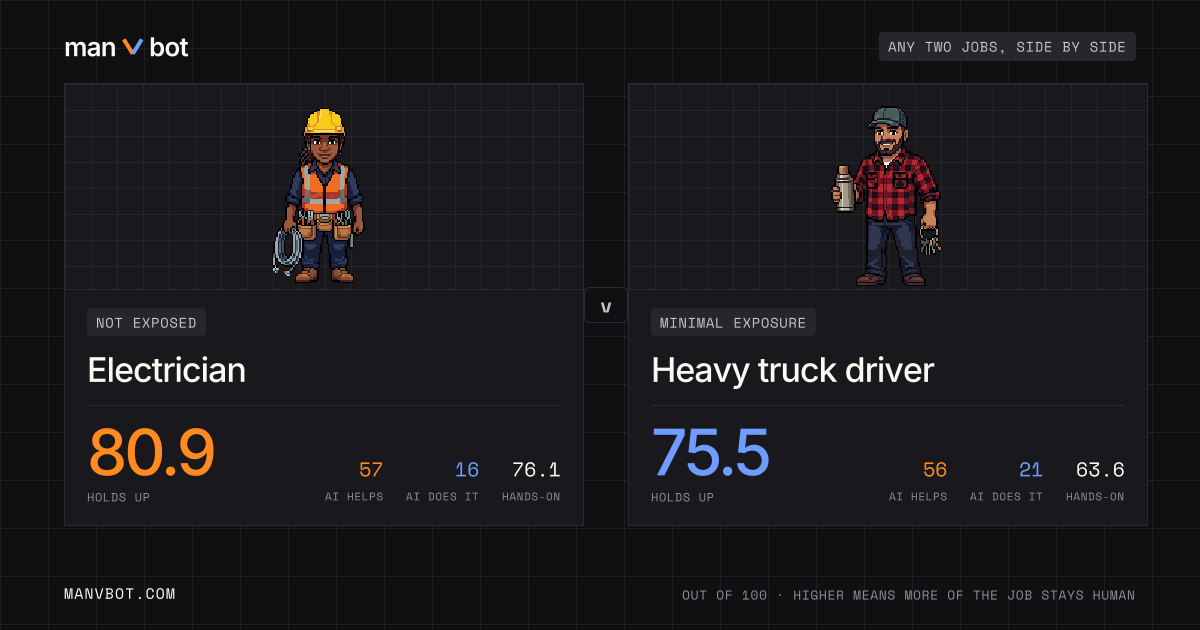This screenshot has height=630, width=1200.
Task: Click Electrician's AI helps value 57
Action: point(371,470)
